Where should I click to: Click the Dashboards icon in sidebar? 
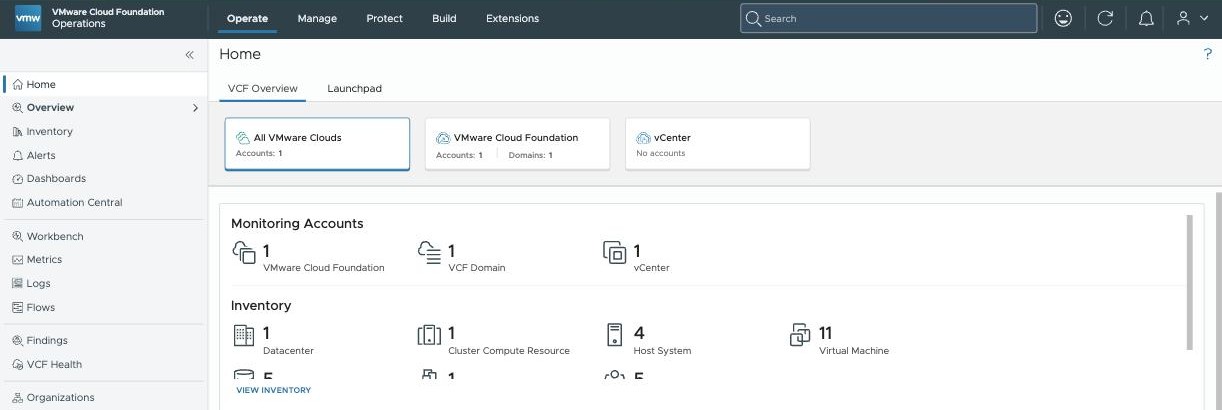click(18, 179)
